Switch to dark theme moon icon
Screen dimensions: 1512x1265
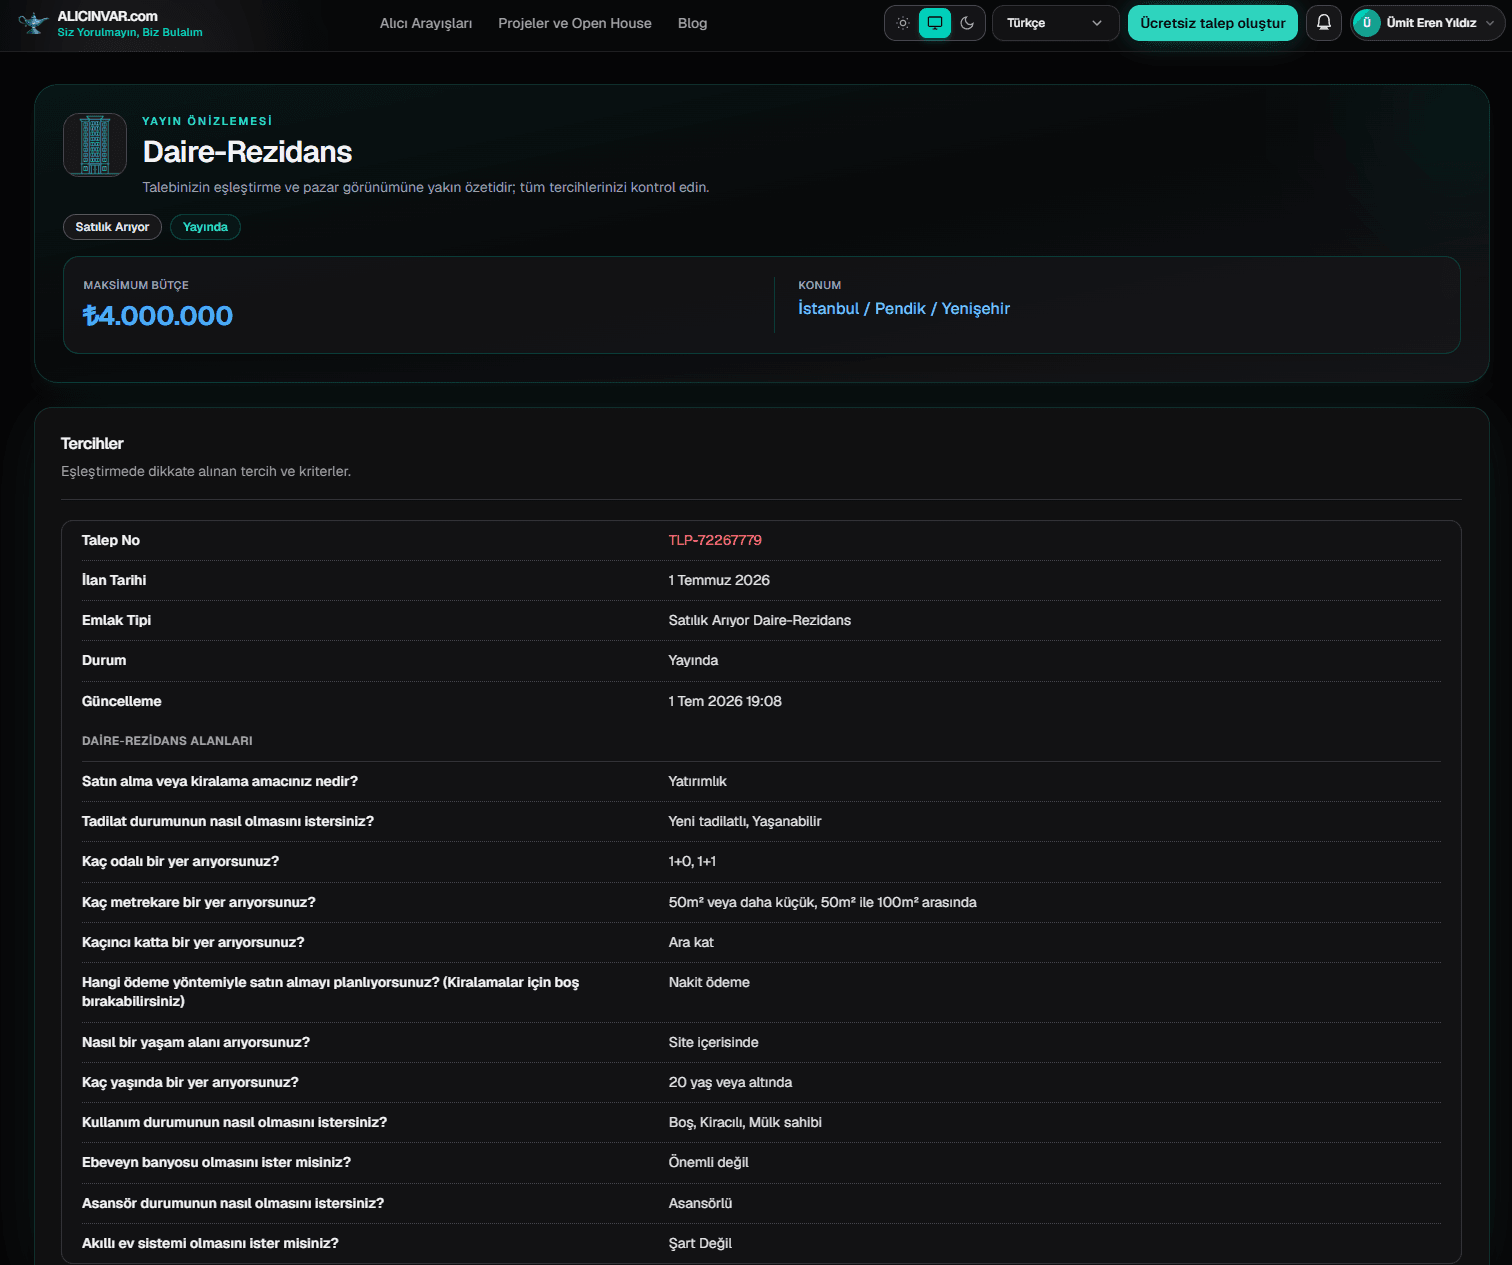pyautogui.click(x=967, y=23)
